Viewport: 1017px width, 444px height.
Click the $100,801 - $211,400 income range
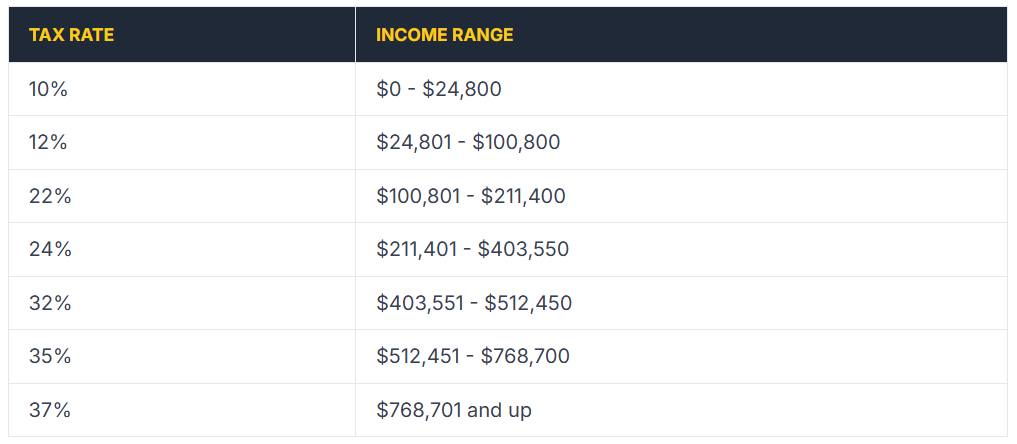pos(471,196)
